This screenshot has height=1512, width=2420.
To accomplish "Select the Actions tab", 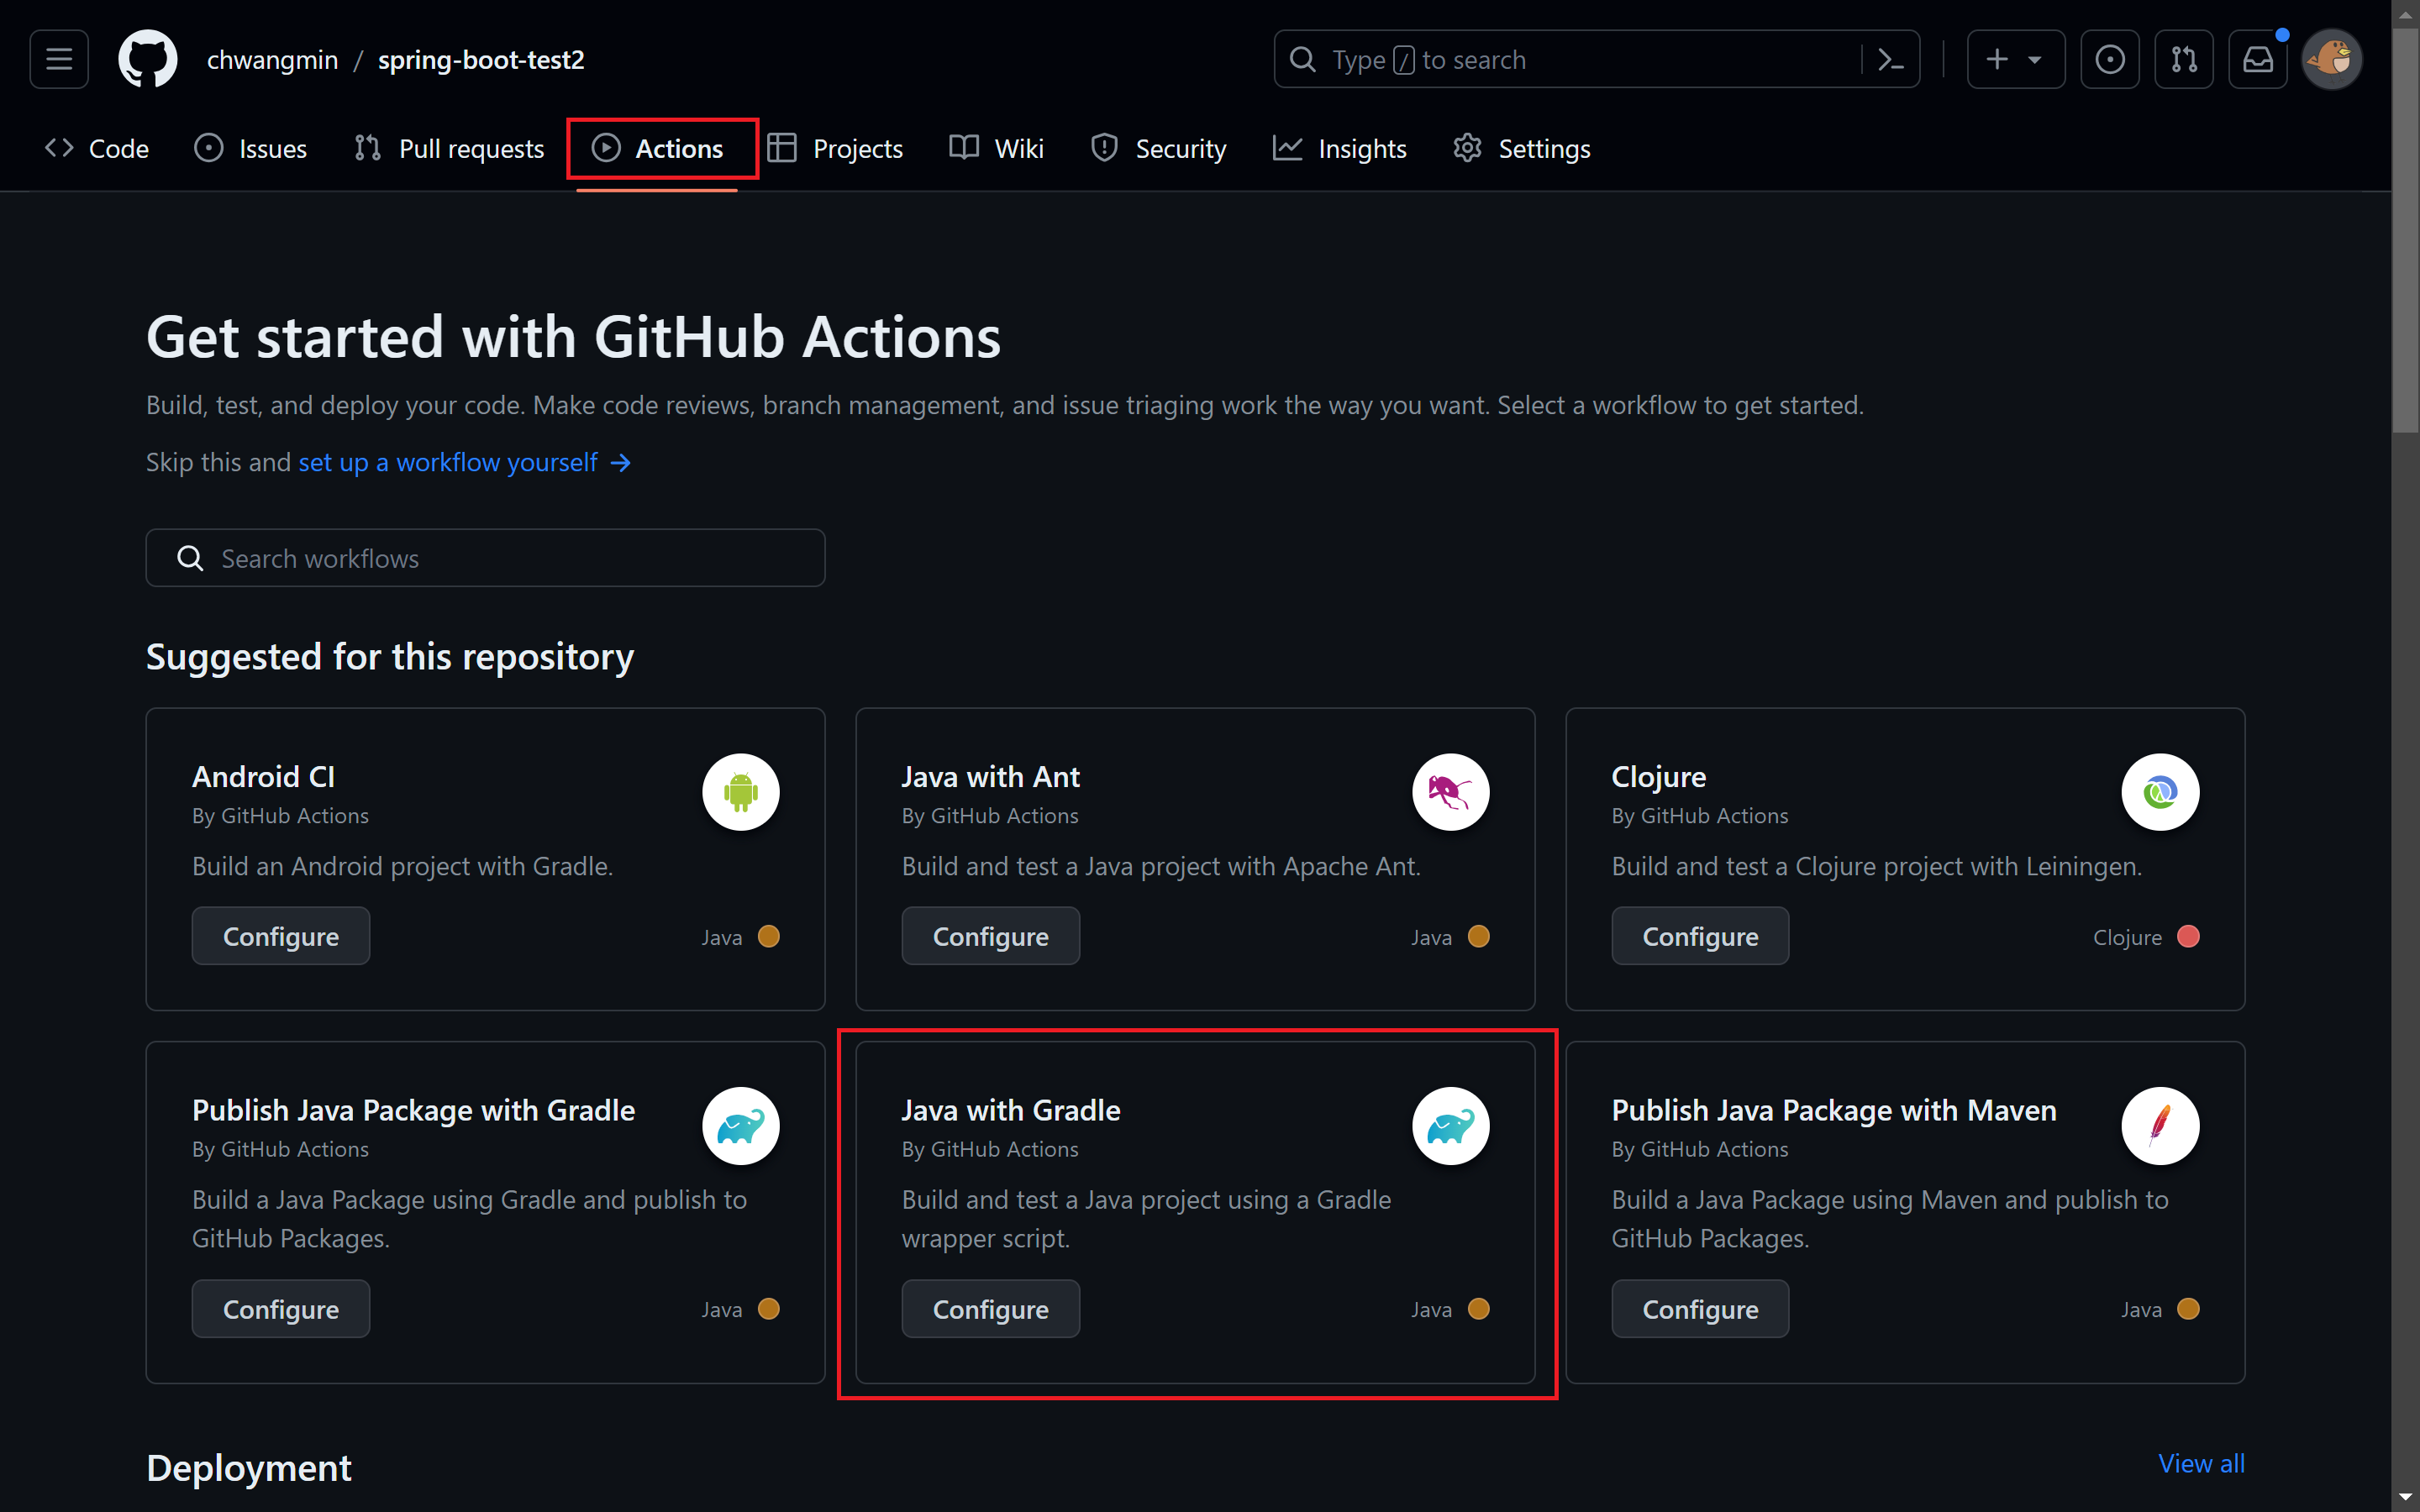I will 658,149.
